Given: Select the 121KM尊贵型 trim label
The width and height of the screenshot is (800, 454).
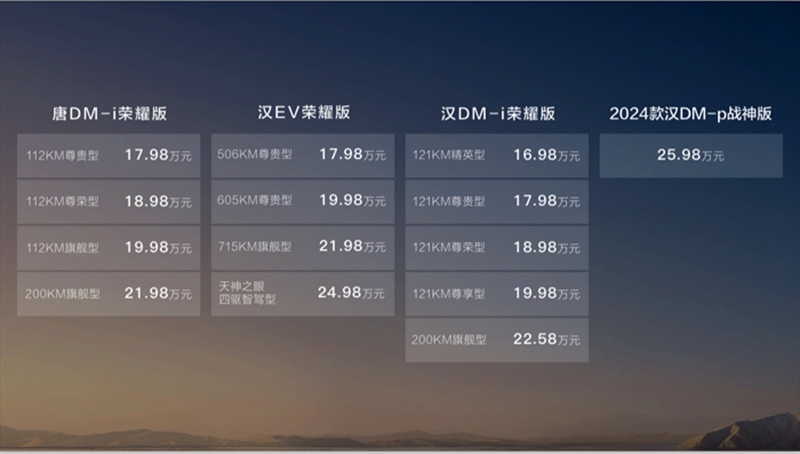Looking at the screenshot, I should coord(448,201).
